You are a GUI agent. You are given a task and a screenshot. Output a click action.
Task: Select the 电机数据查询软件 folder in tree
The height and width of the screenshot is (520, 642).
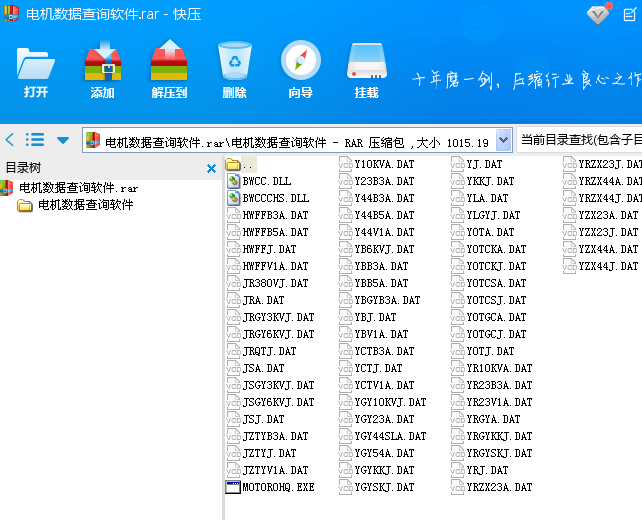[x=76, y=205]
